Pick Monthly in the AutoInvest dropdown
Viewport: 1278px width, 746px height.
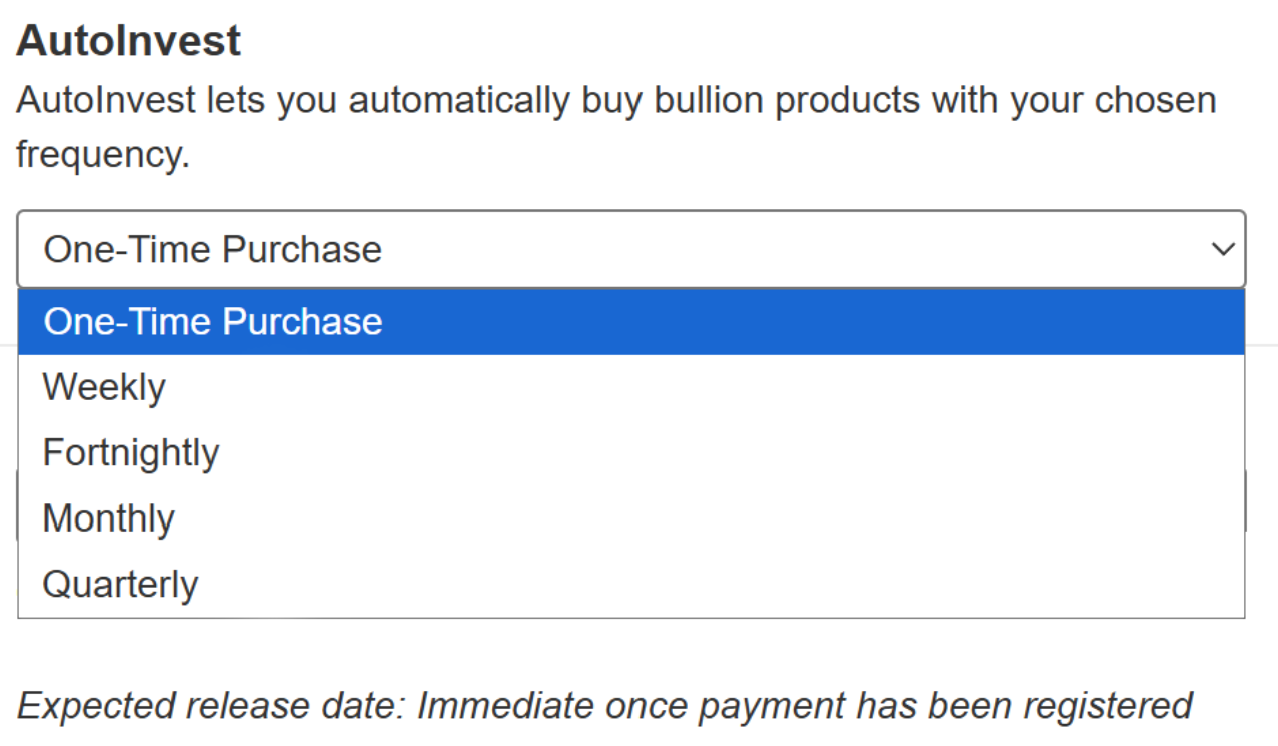pyautogui.click(x=108, y=519)
